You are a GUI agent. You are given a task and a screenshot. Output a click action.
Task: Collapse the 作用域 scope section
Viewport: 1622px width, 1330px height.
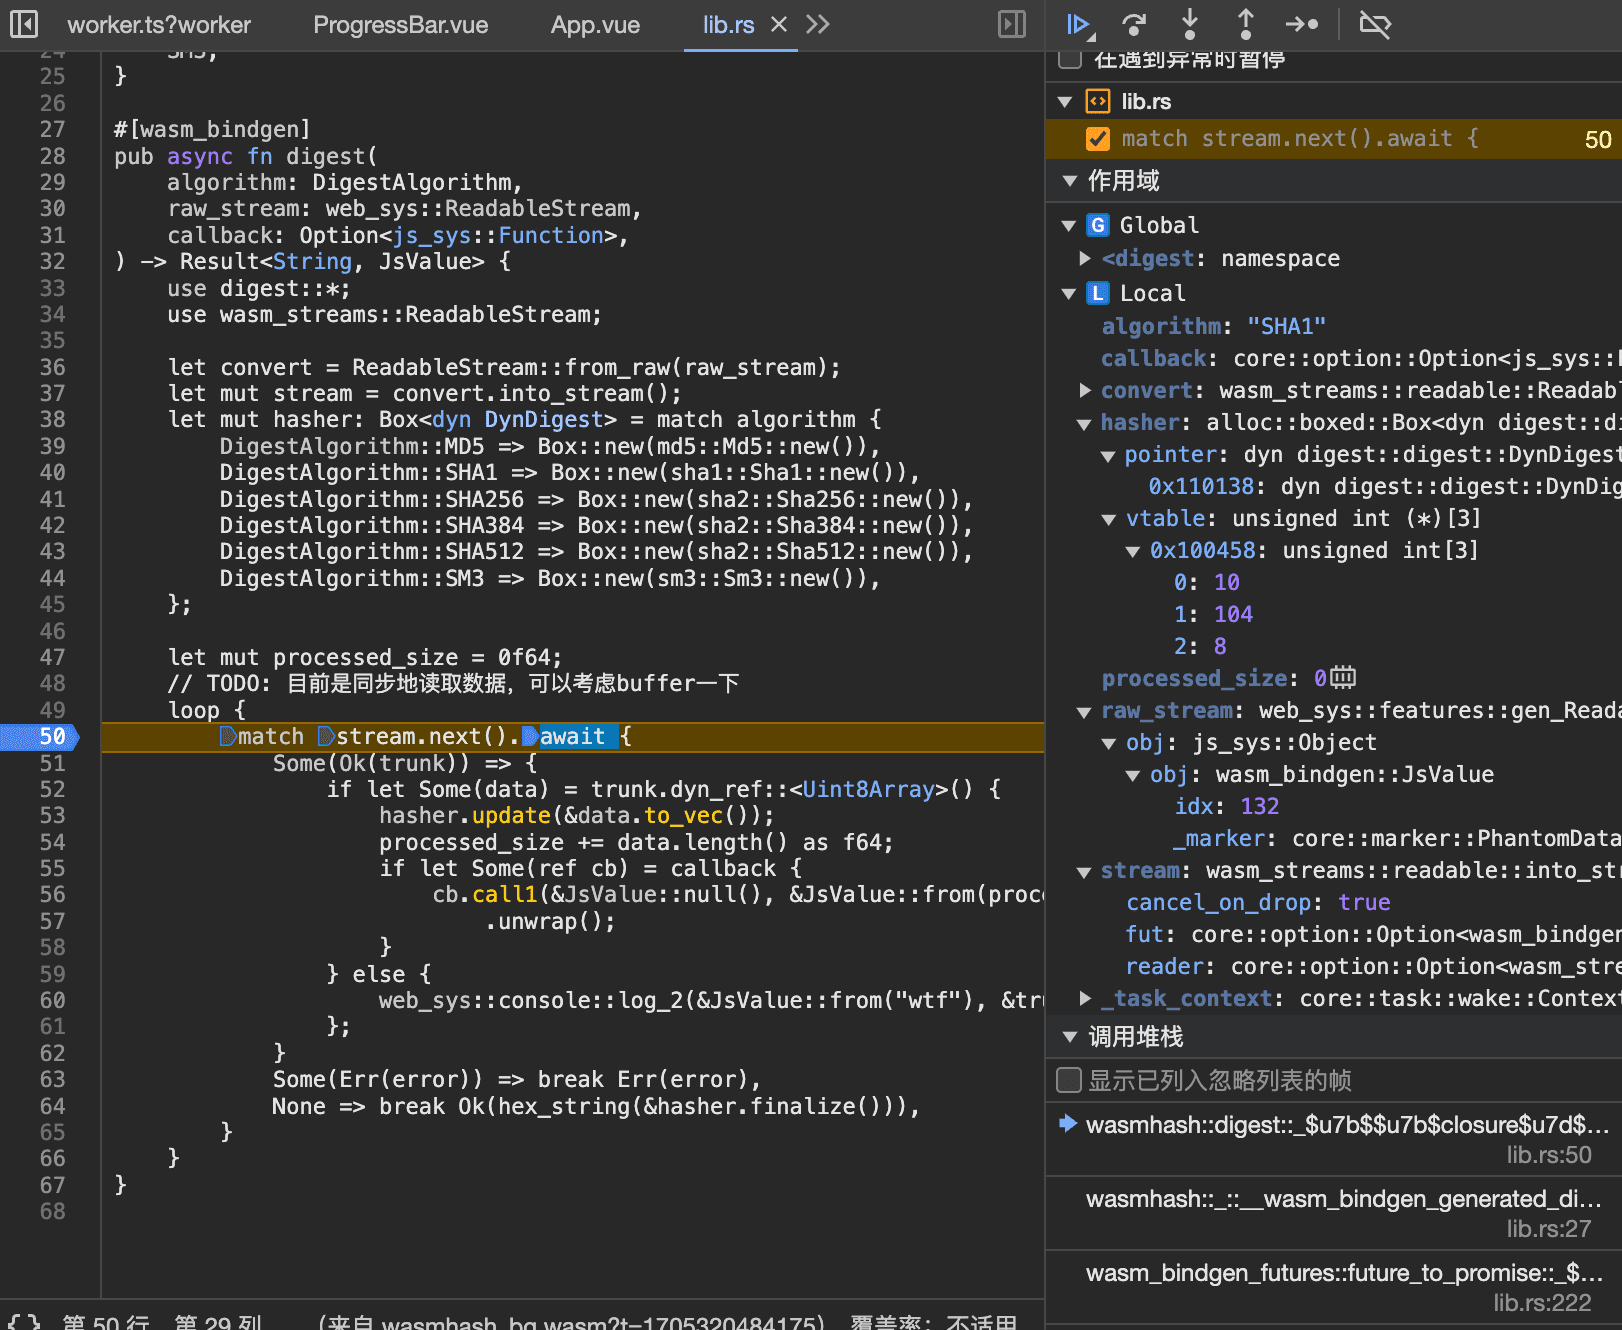tap(1070, 181)
